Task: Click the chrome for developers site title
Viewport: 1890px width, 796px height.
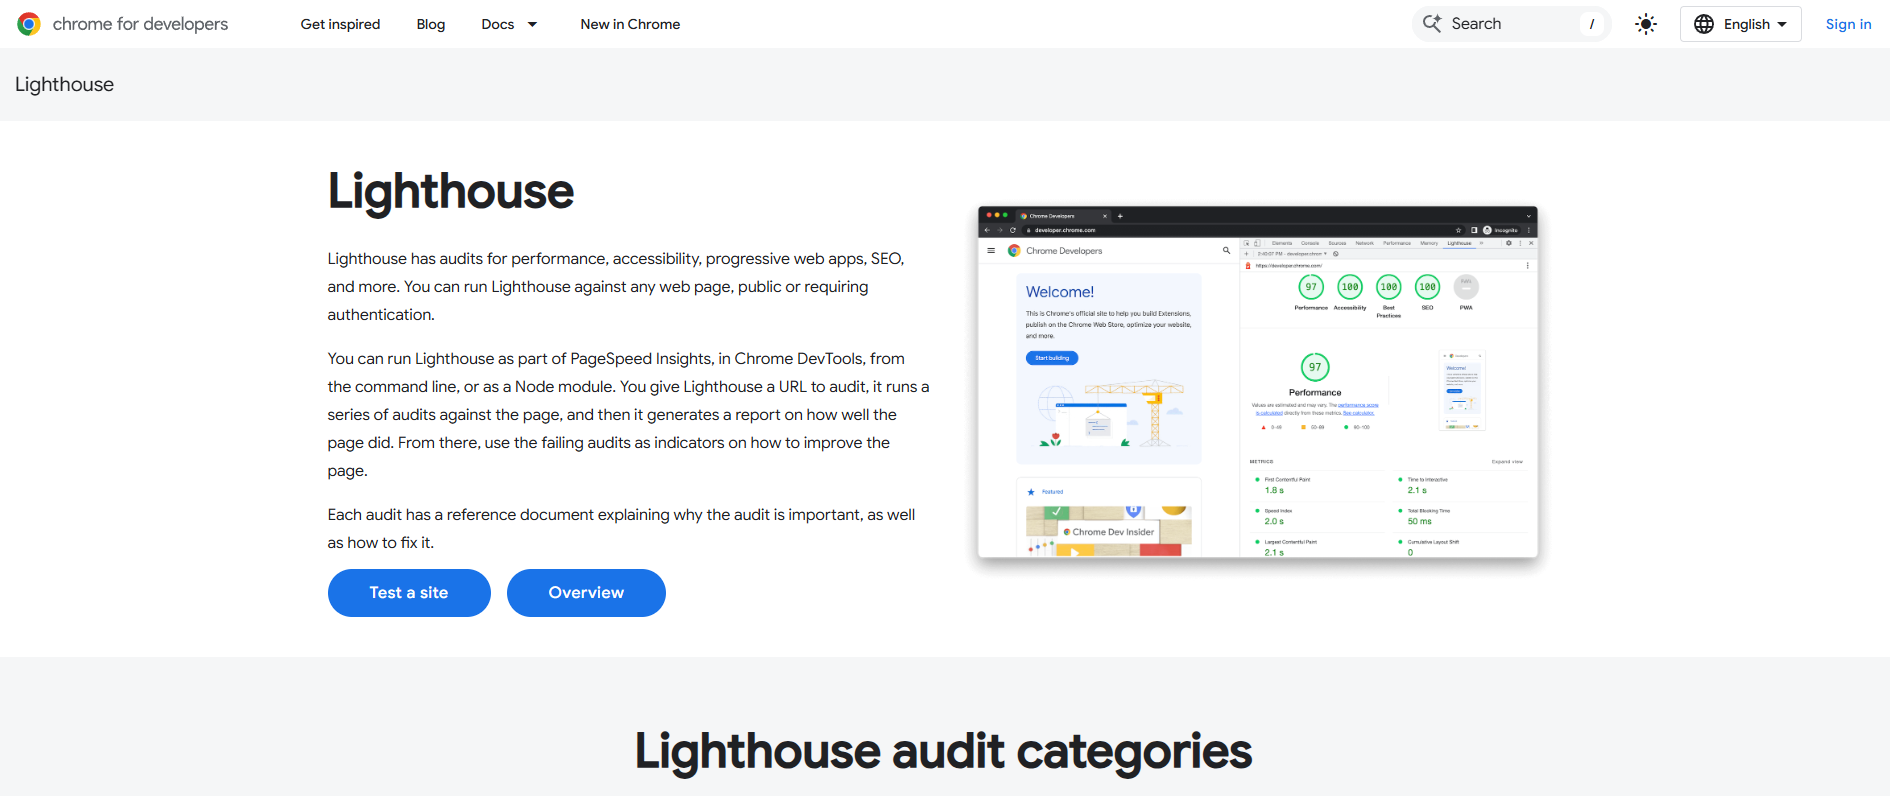Action: point(140,24)
